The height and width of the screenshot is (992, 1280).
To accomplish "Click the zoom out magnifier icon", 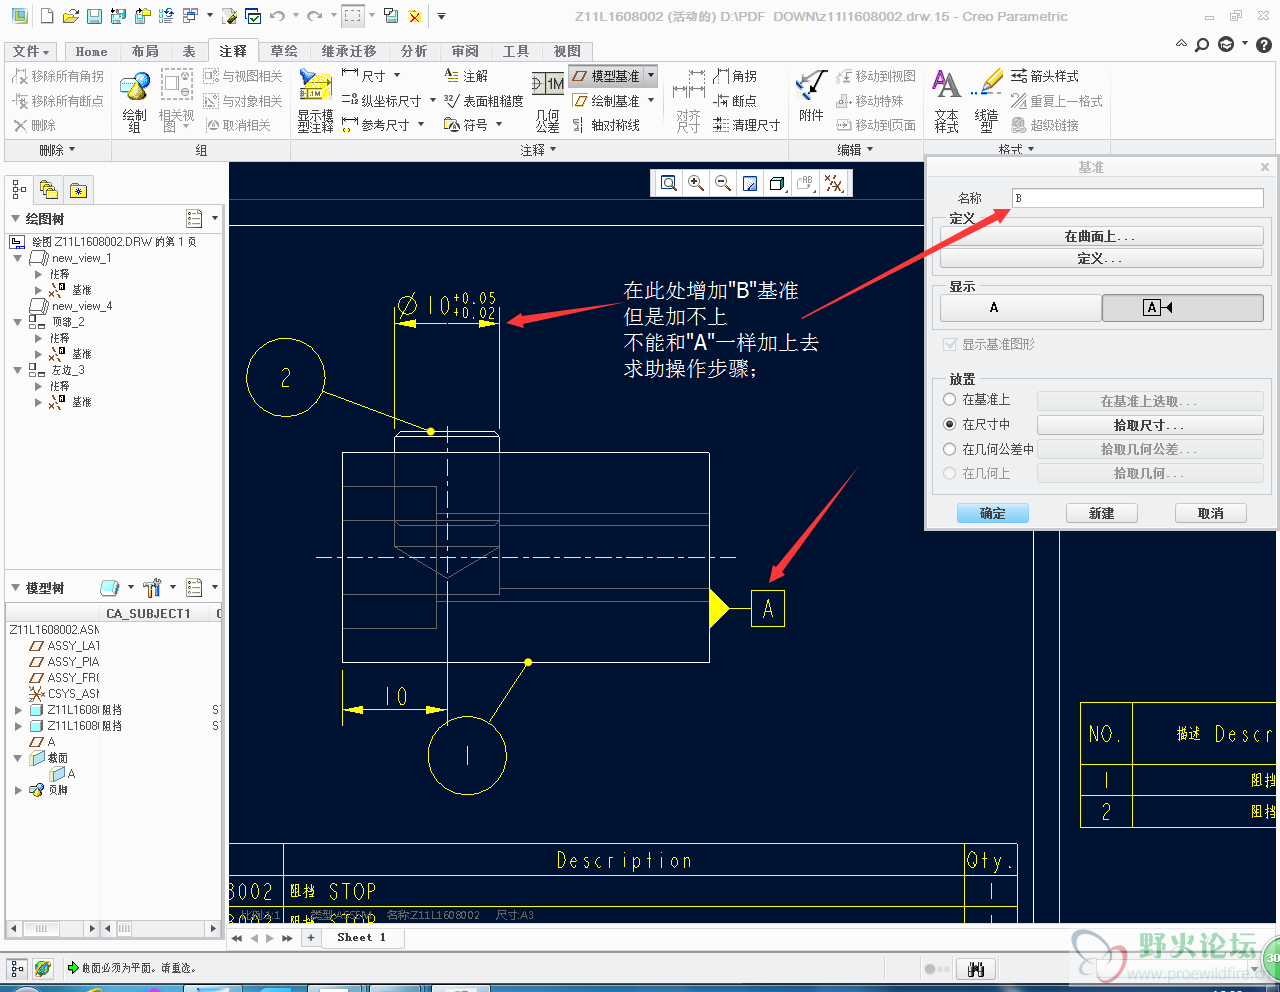I will (x=723, y=183).
